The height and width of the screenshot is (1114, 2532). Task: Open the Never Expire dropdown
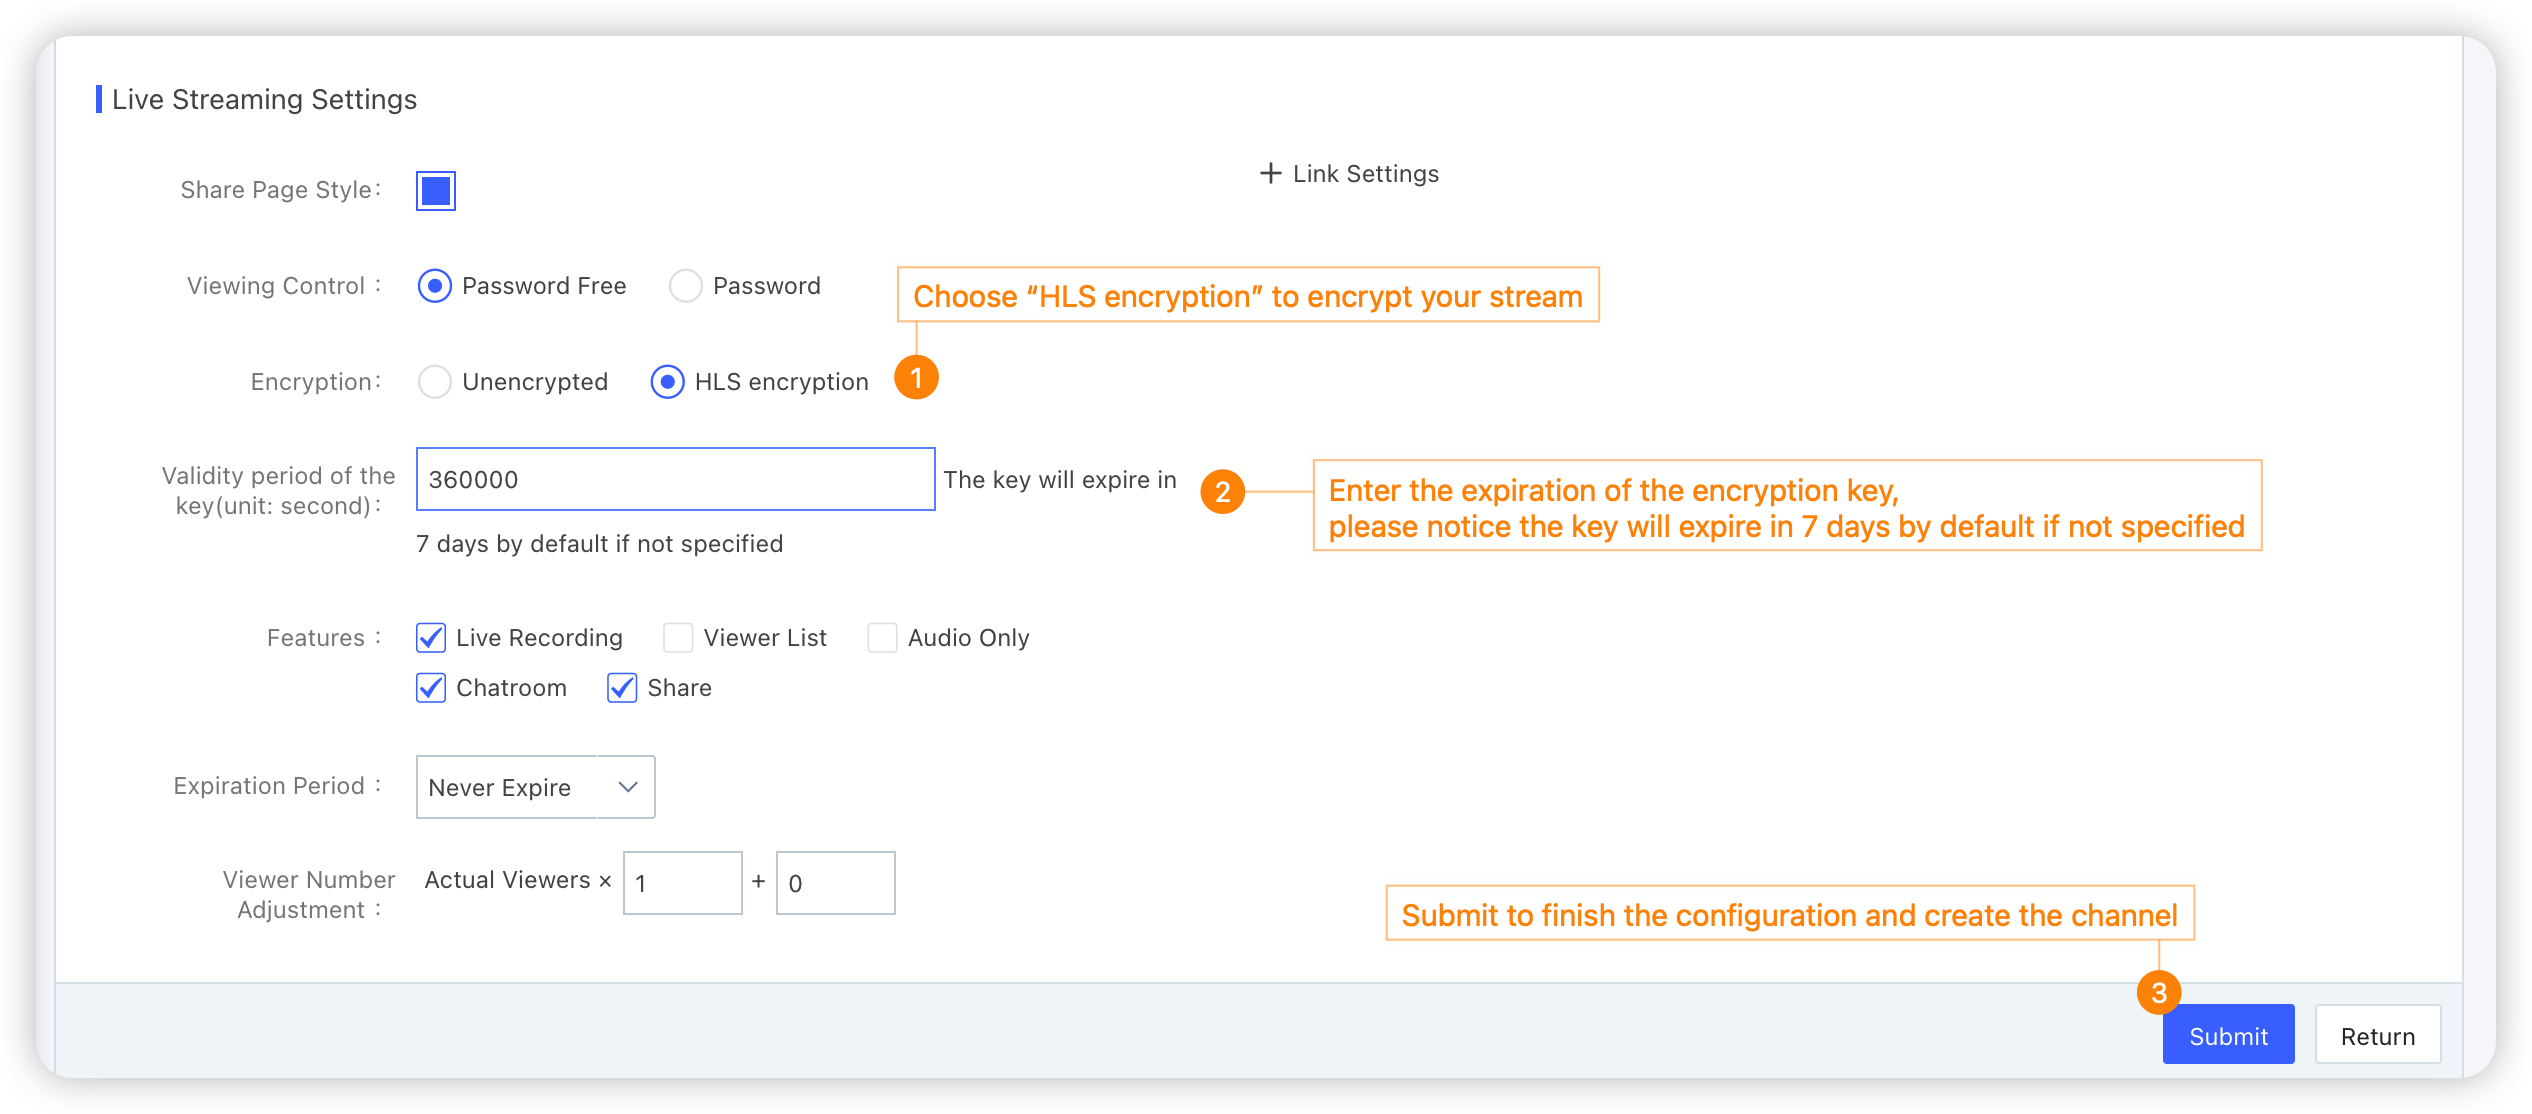pyautogui.click(x=535, y=787)
